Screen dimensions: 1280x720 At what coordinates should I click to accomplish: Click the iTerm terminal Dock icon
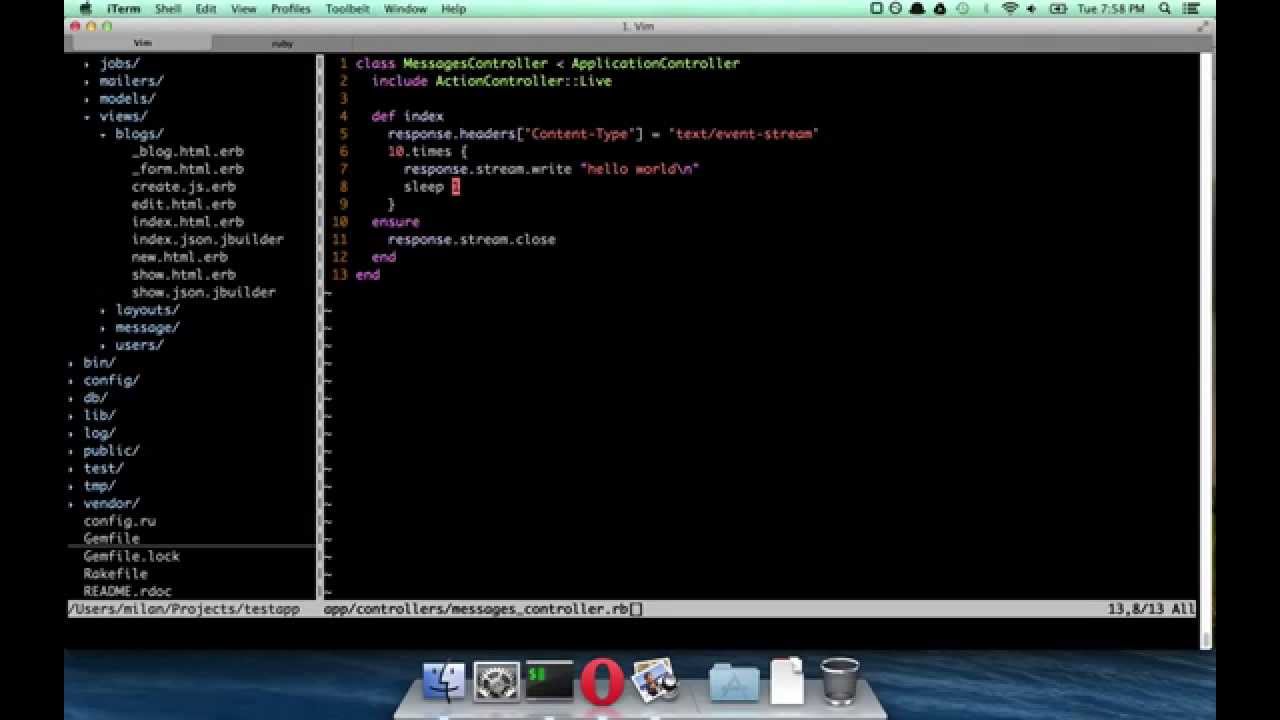click(x=550, y=682)
